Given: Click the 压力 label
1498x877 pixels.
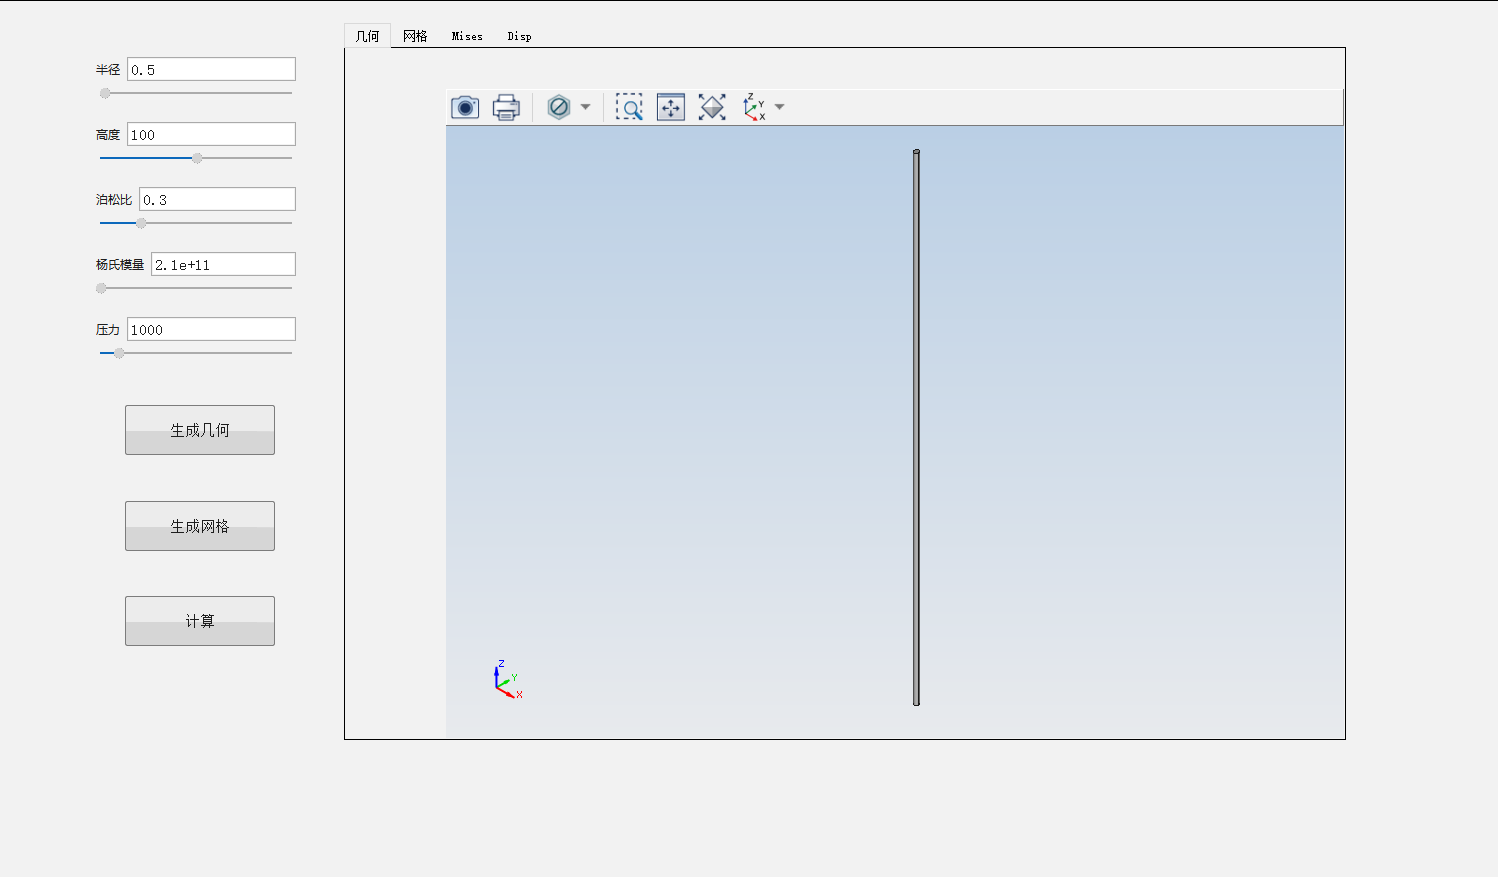Looking at the screenshot, I should click(x=108, y=329).
